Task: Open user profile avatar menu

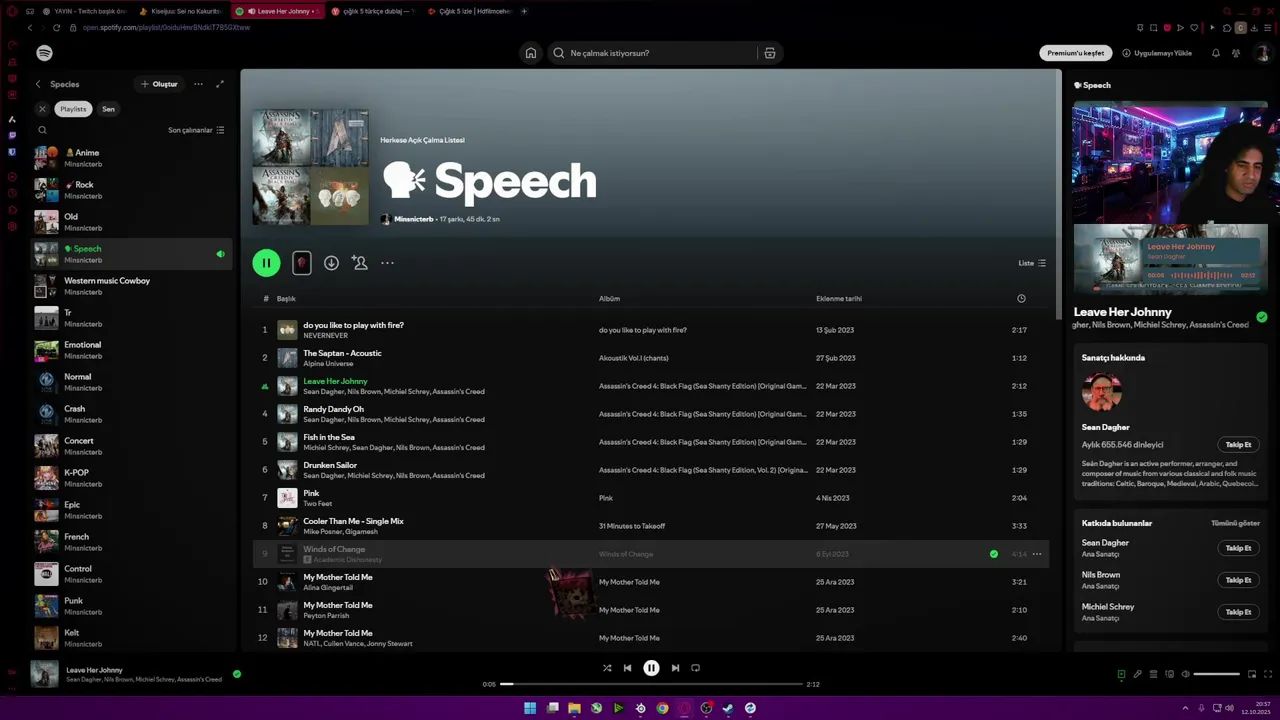Action: pyautogui.click(x=1261, y=53)
